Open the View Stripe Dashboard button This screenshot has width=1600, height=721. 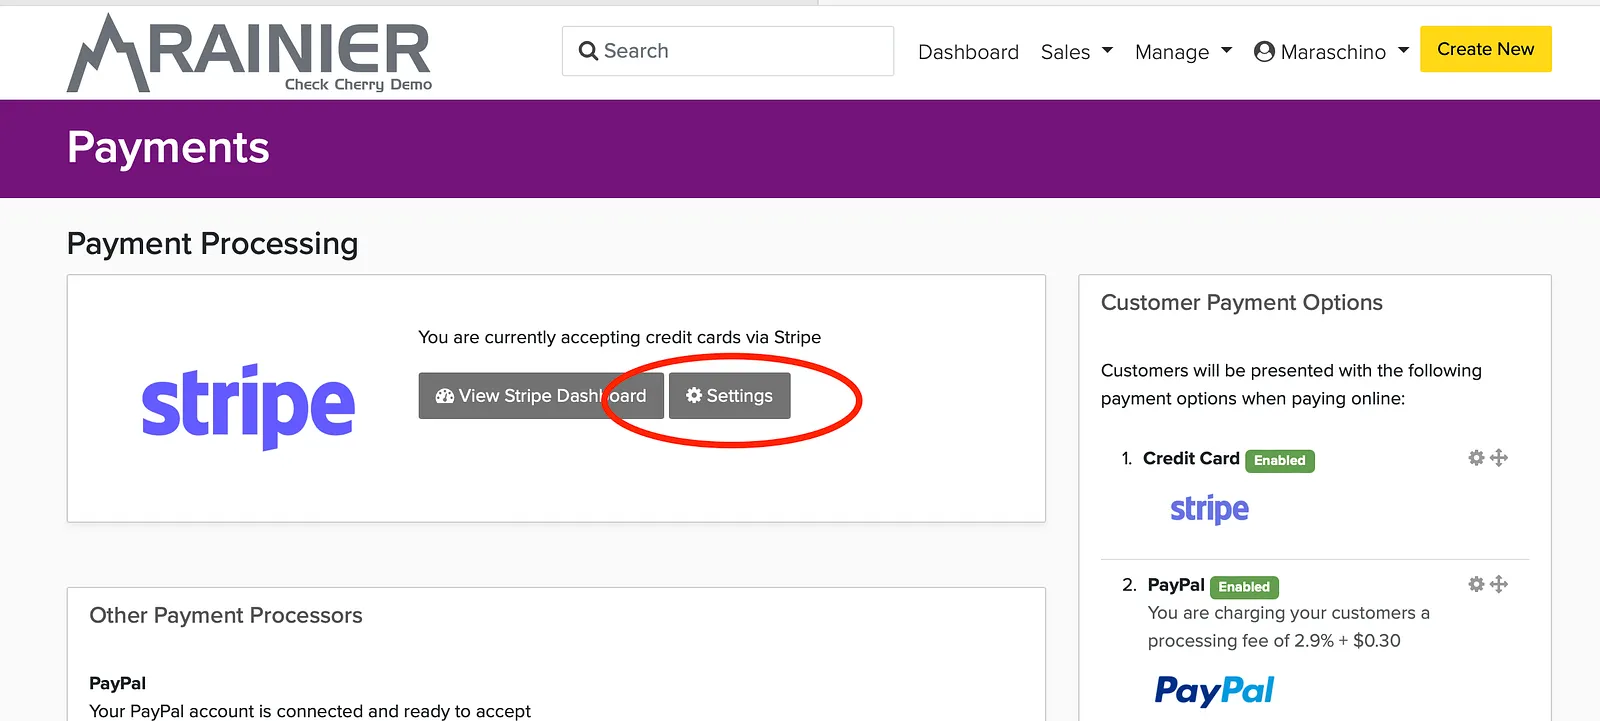tap(541, 396)
